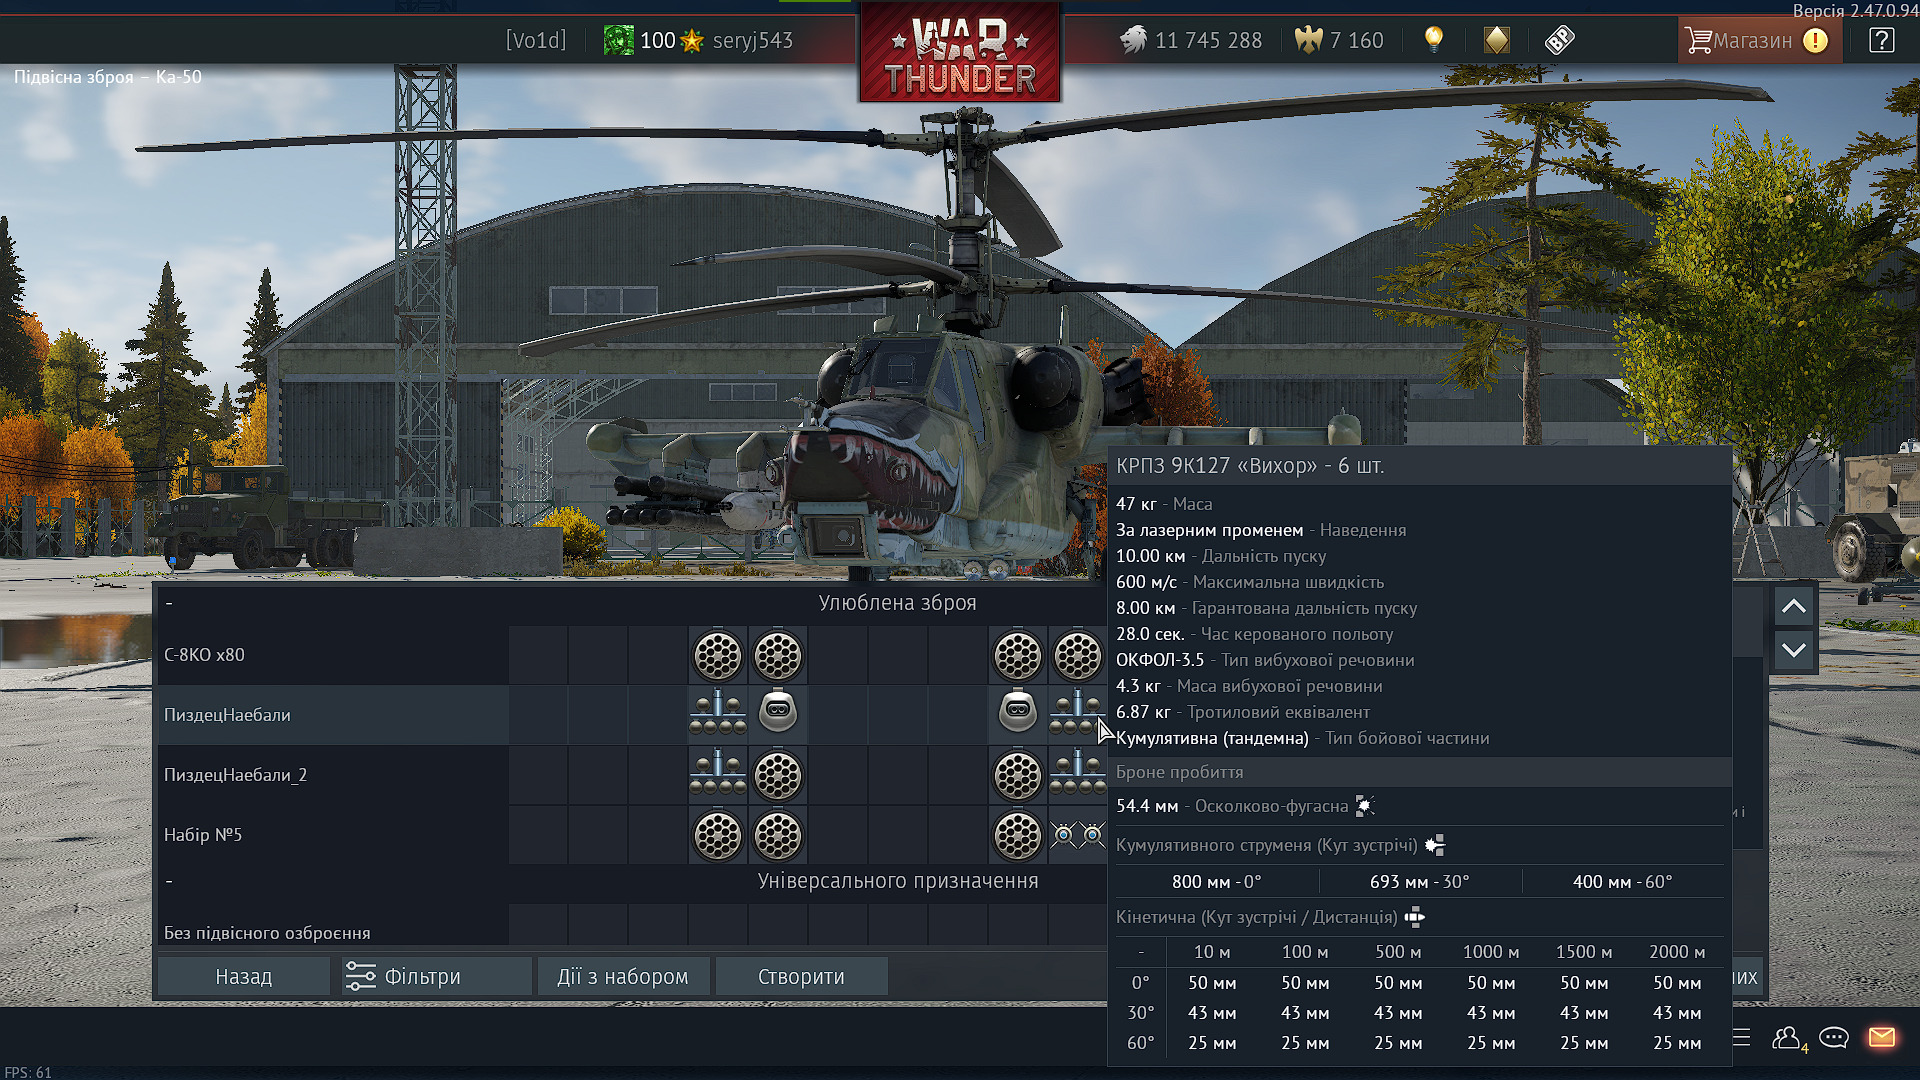Click the Silver Lions balance 11 745 288
Screen dimensions: 1920x1080
click(1190, 40)
